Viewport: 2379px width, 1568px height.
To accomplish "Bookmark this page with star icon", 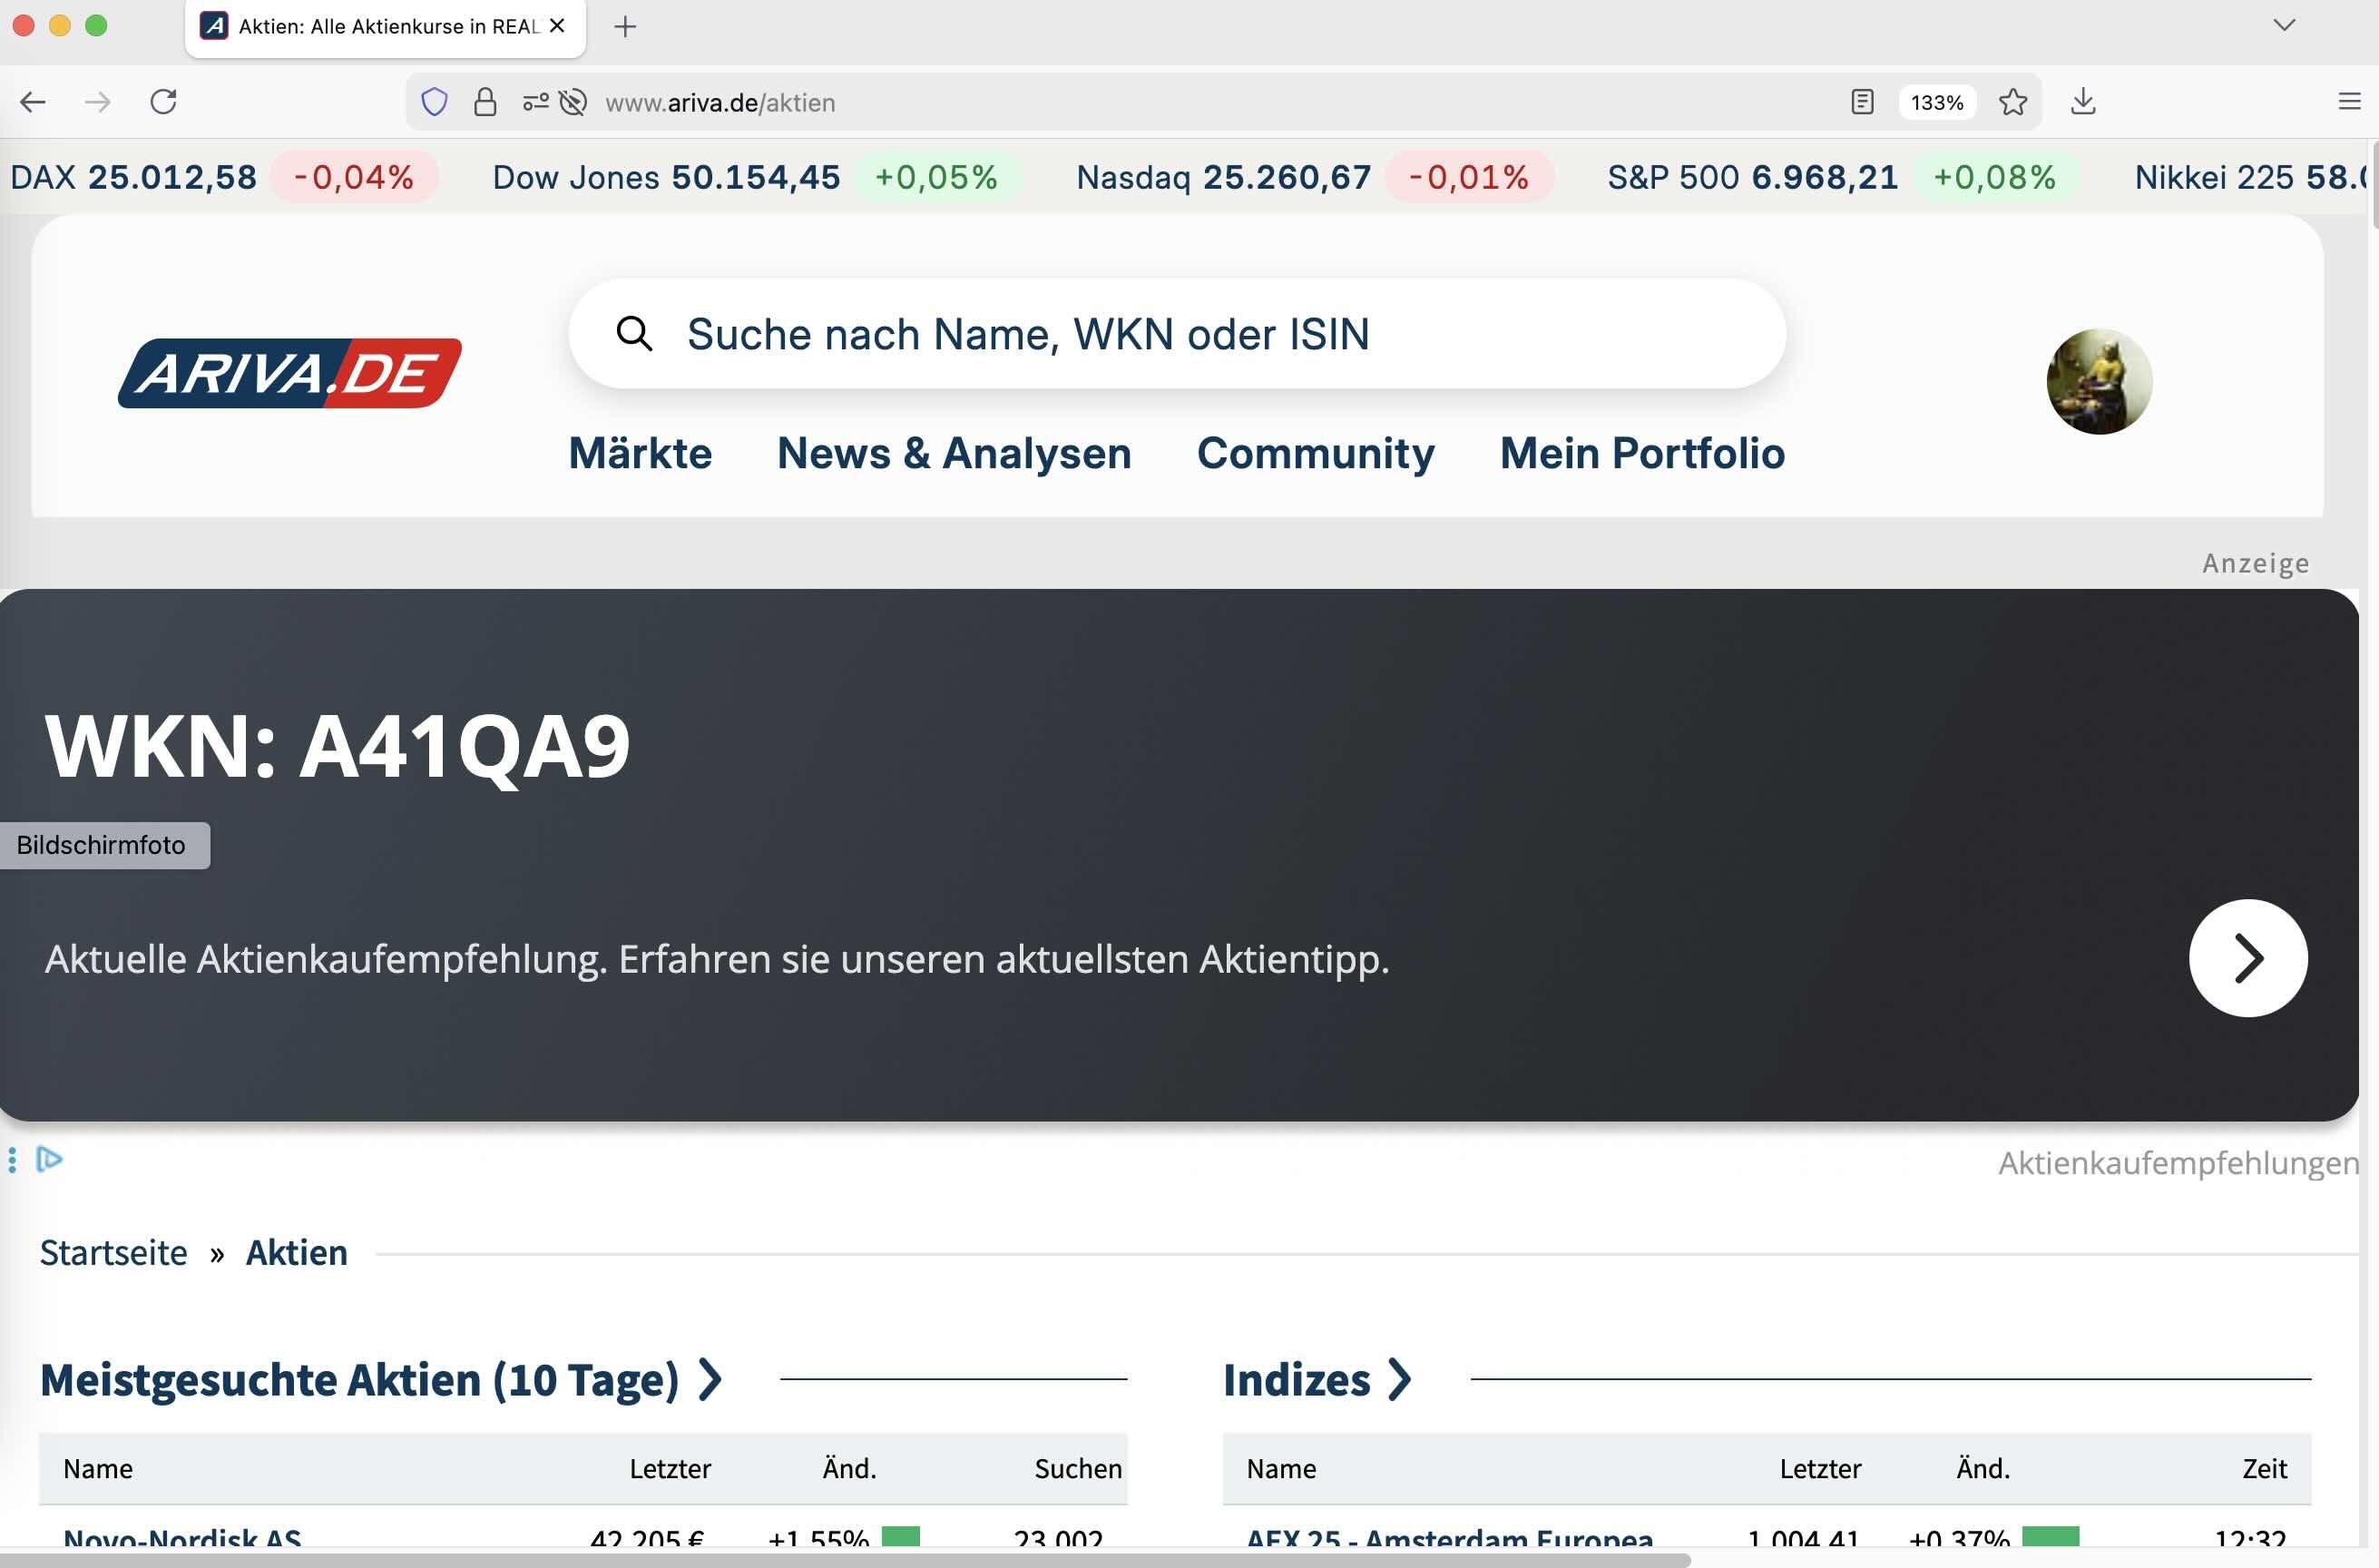I will coord(2013,102).
